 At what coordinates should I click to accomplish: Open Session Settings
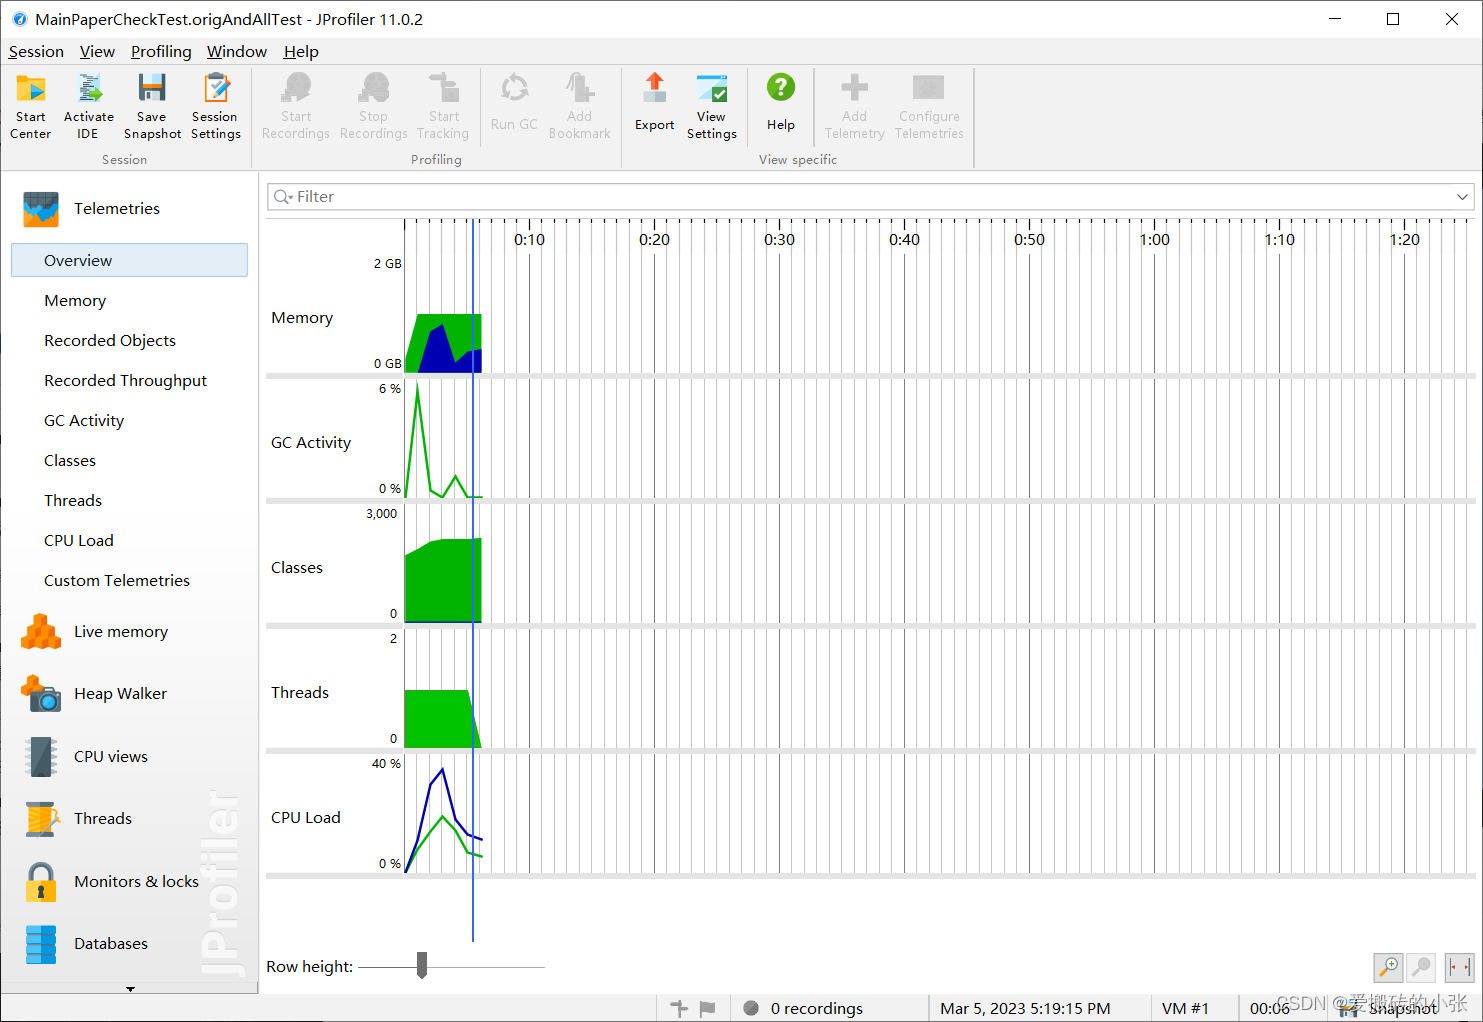click(x=216, y=106)
